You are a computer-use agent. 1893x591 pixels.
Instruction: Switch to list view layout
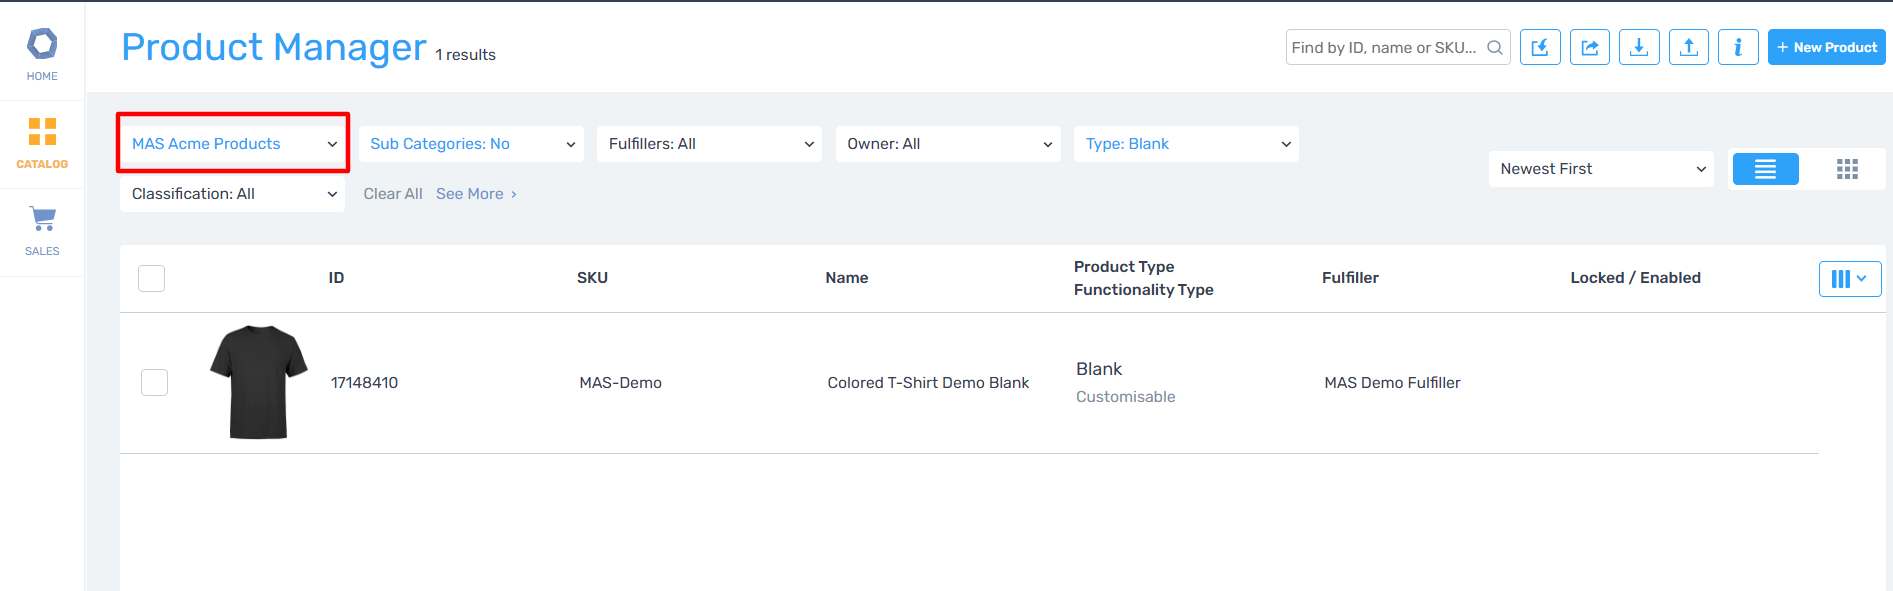1765,169
